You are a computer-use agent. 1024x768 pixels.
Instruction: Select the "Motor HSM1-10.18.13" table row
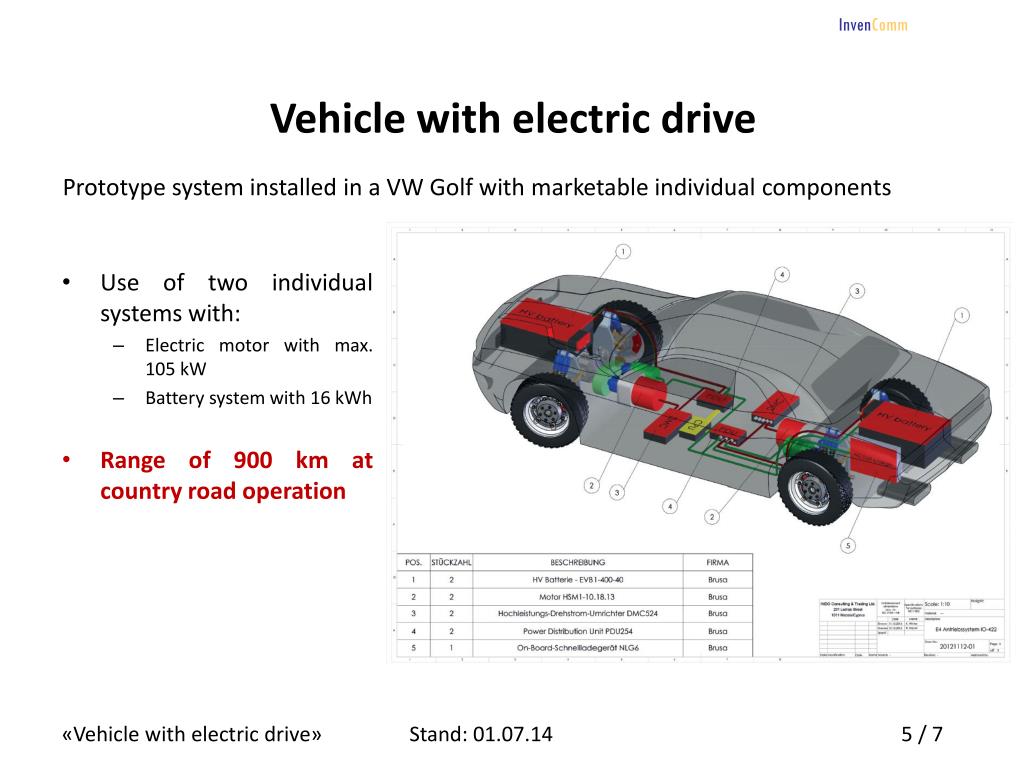pos(575,597)
